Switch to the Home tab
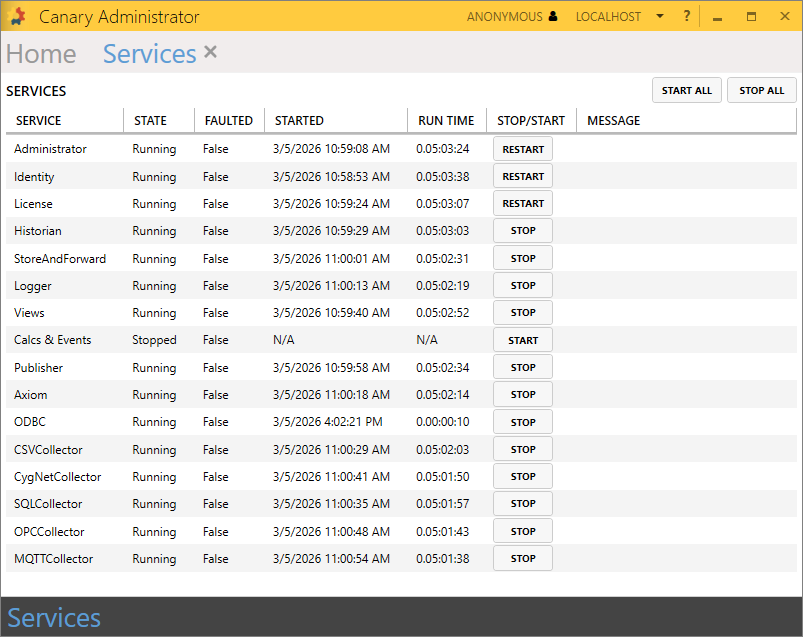The width and height of the screenshot is (803, 637). pos(41,54)
